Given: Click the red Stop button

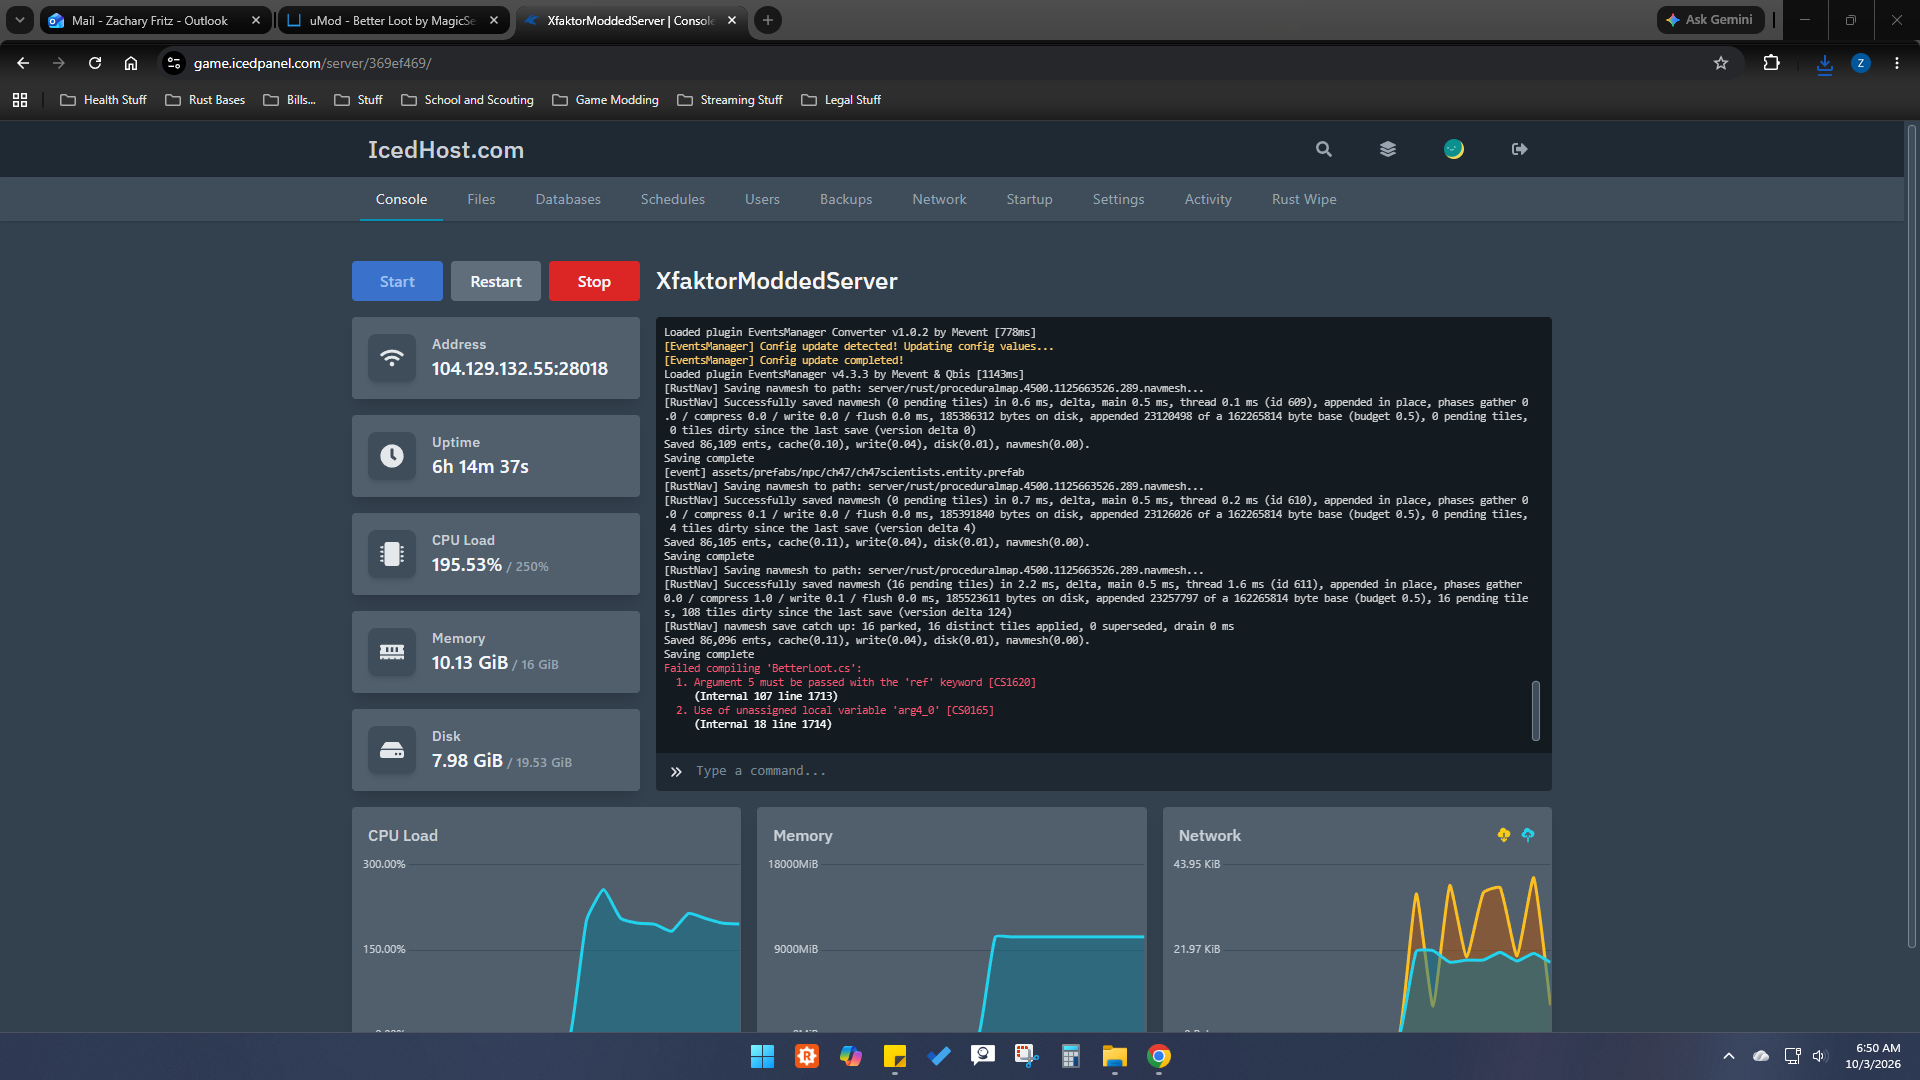Looking at the screenshot, I should 594,281.
